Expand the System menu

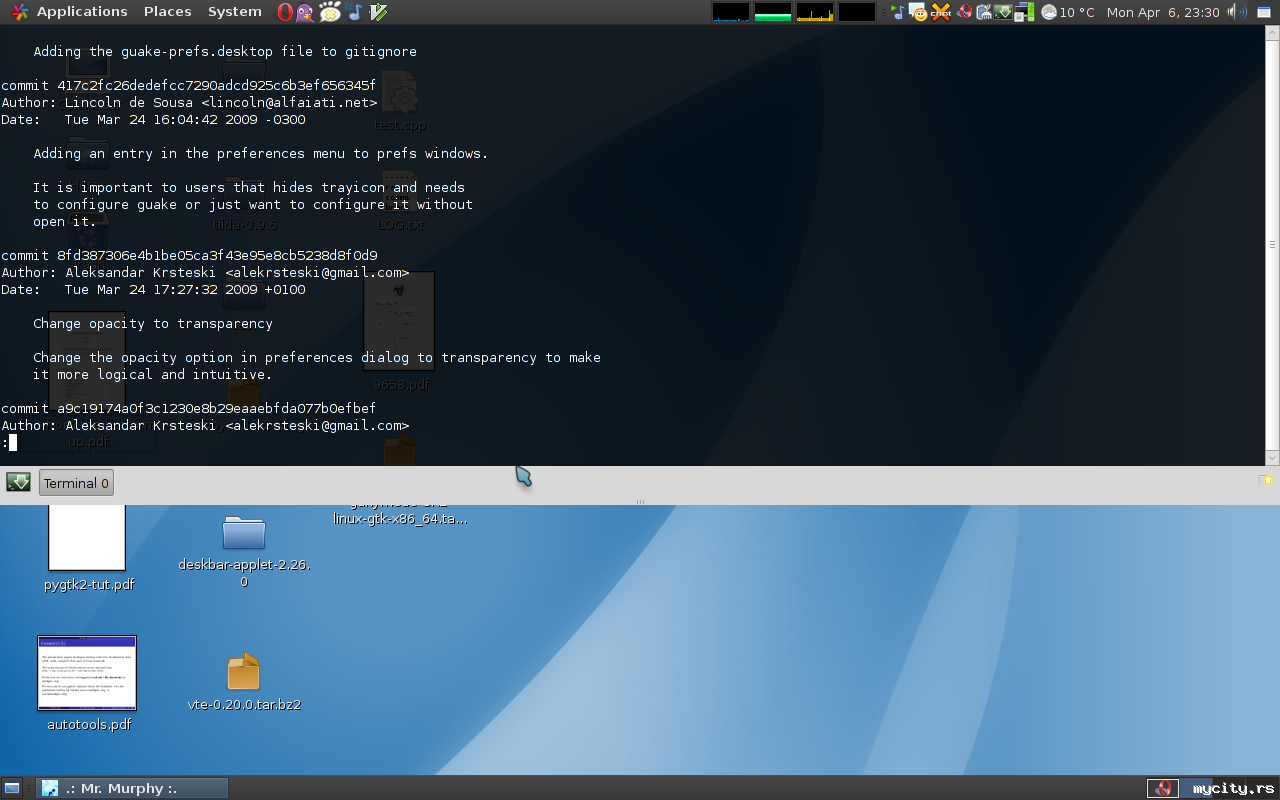point(234,12)
